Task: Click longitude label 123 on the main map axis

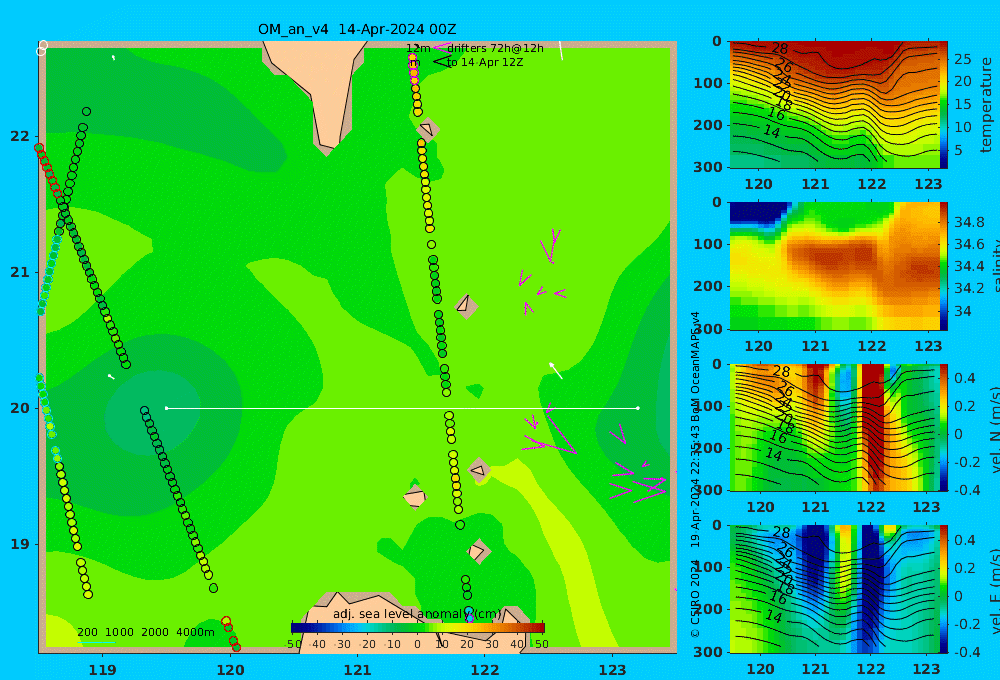Action: click(613, 670)
